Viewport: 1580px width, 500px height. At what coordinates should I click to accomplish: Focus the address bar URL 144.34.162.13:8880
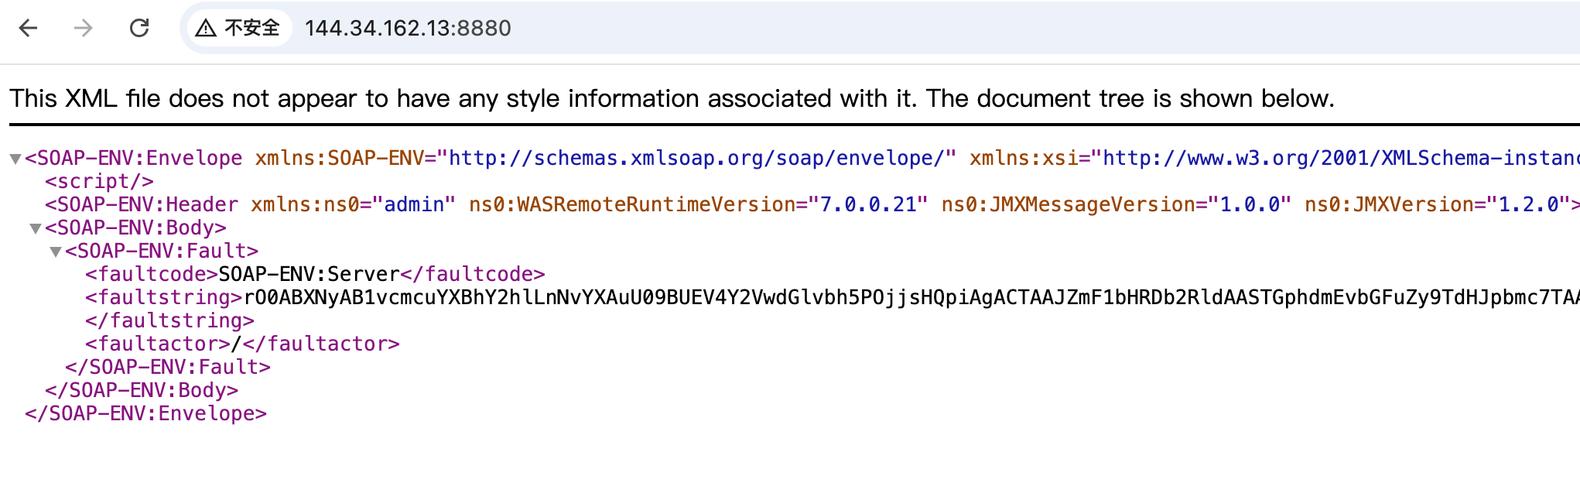[x=408, y=28]
